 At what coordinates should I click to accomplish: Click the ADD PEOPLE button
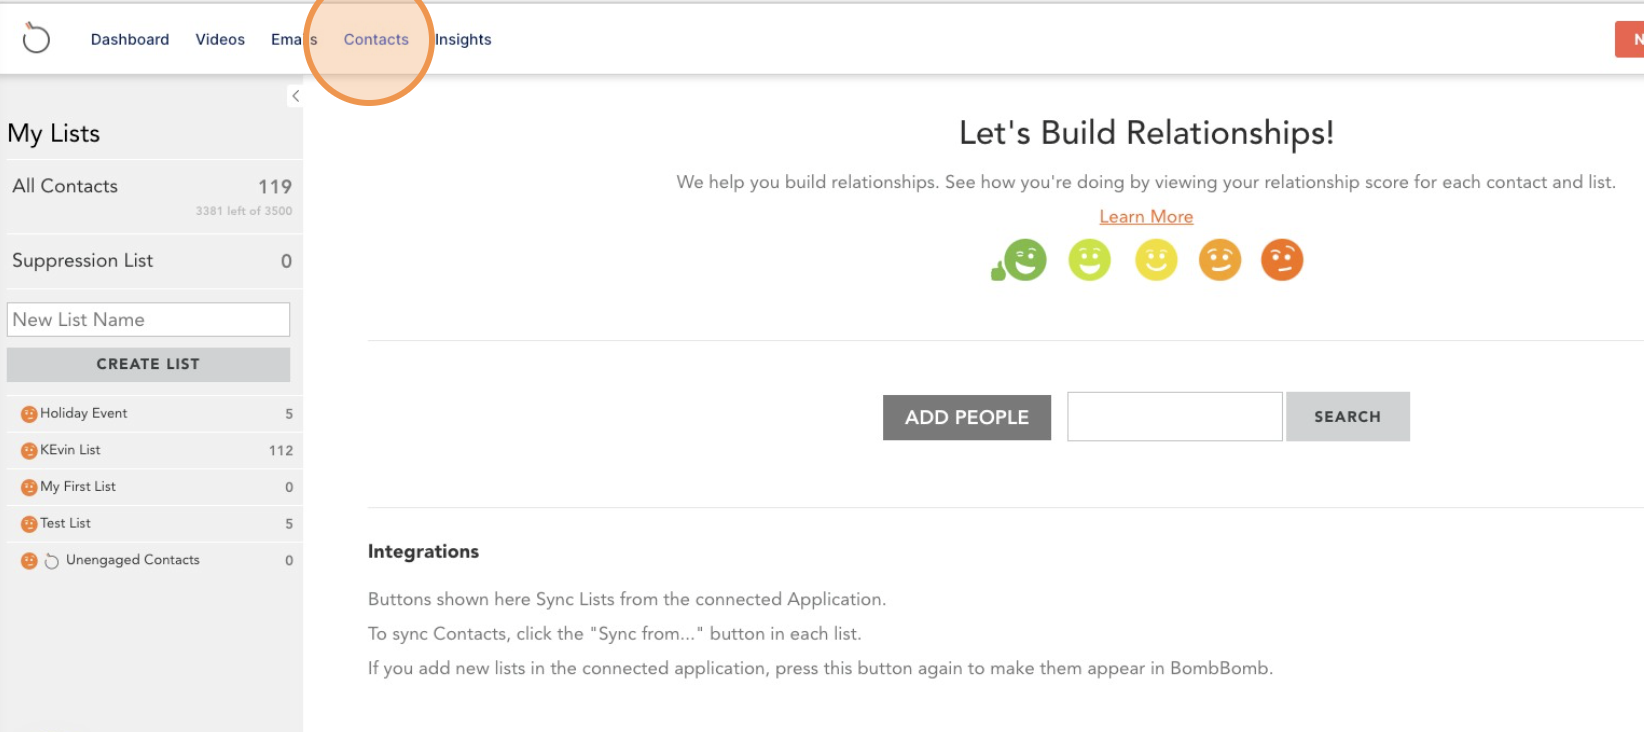pyautogui.click(x=967, y=417)
